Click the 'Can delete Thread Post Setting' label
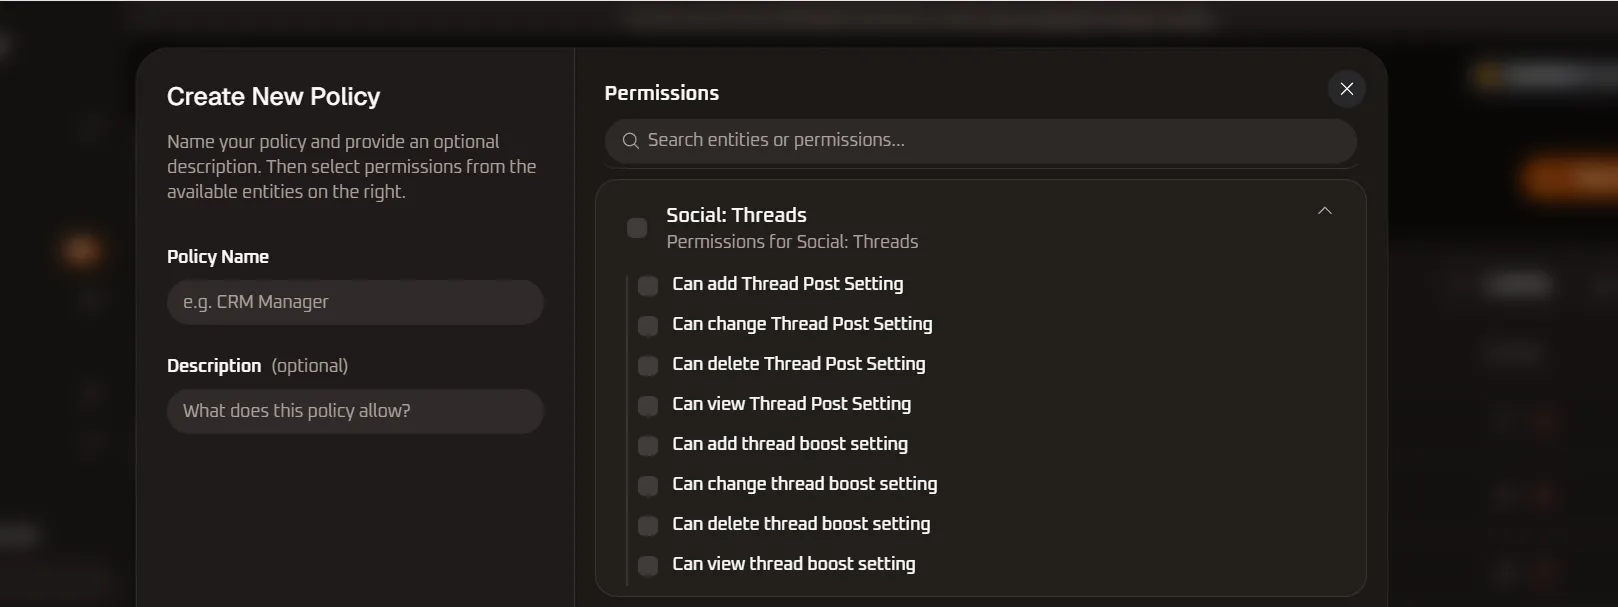 798,364
